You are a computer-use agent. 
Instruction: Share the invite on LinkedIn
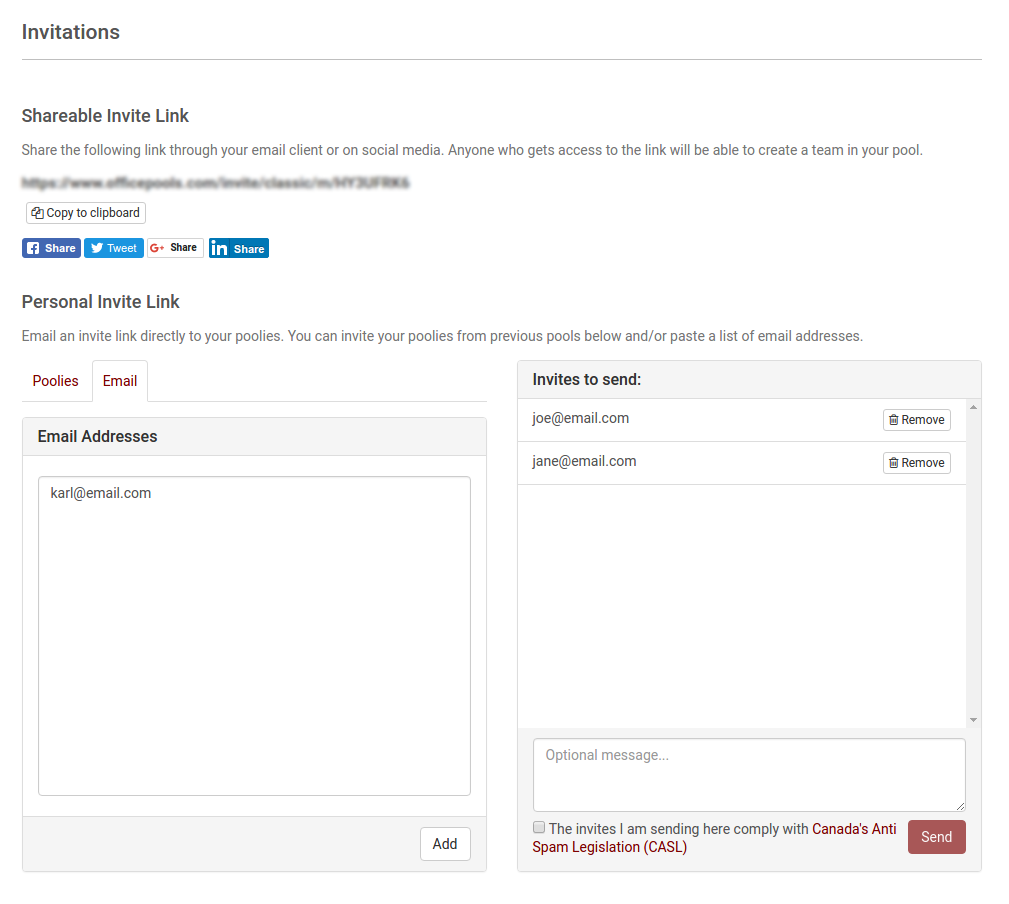coord(238,248)
